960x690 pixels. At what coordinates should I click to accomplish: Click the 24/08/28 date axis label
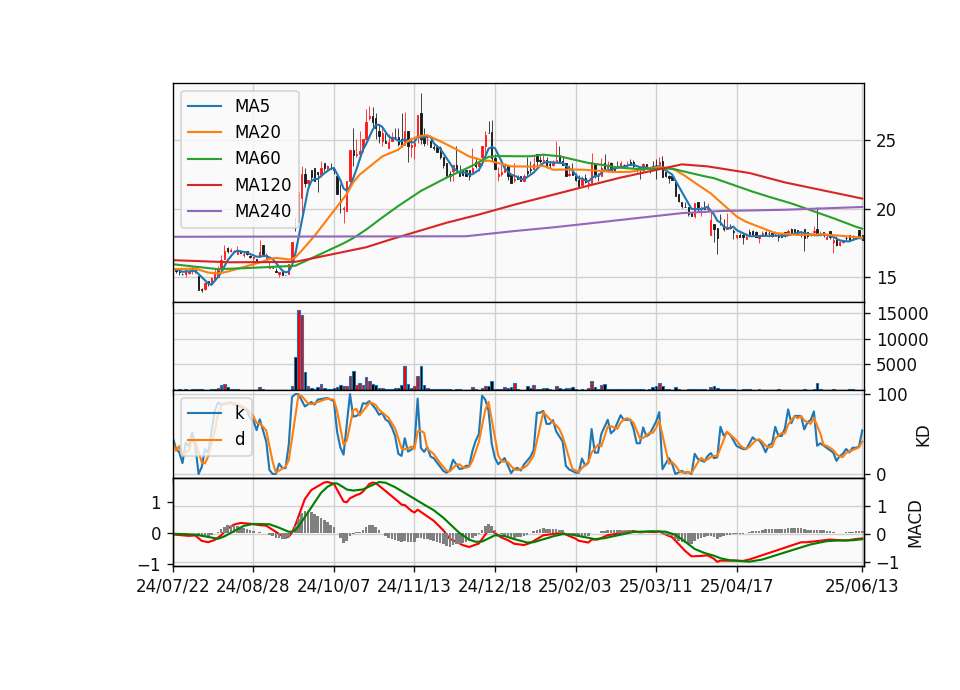click(253, 586)
